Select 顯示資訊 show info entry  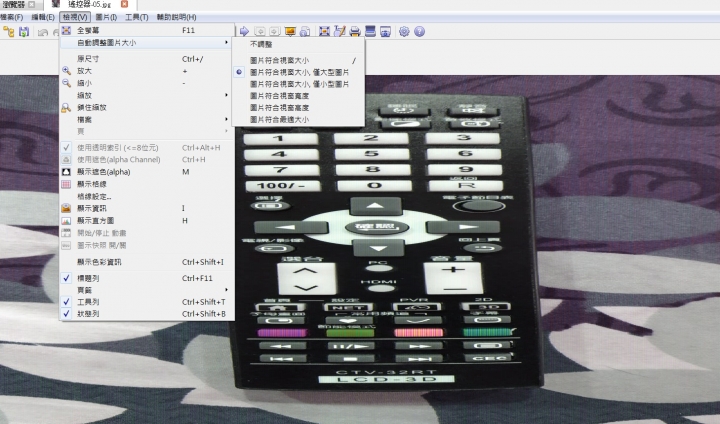(x=147, y=208)
